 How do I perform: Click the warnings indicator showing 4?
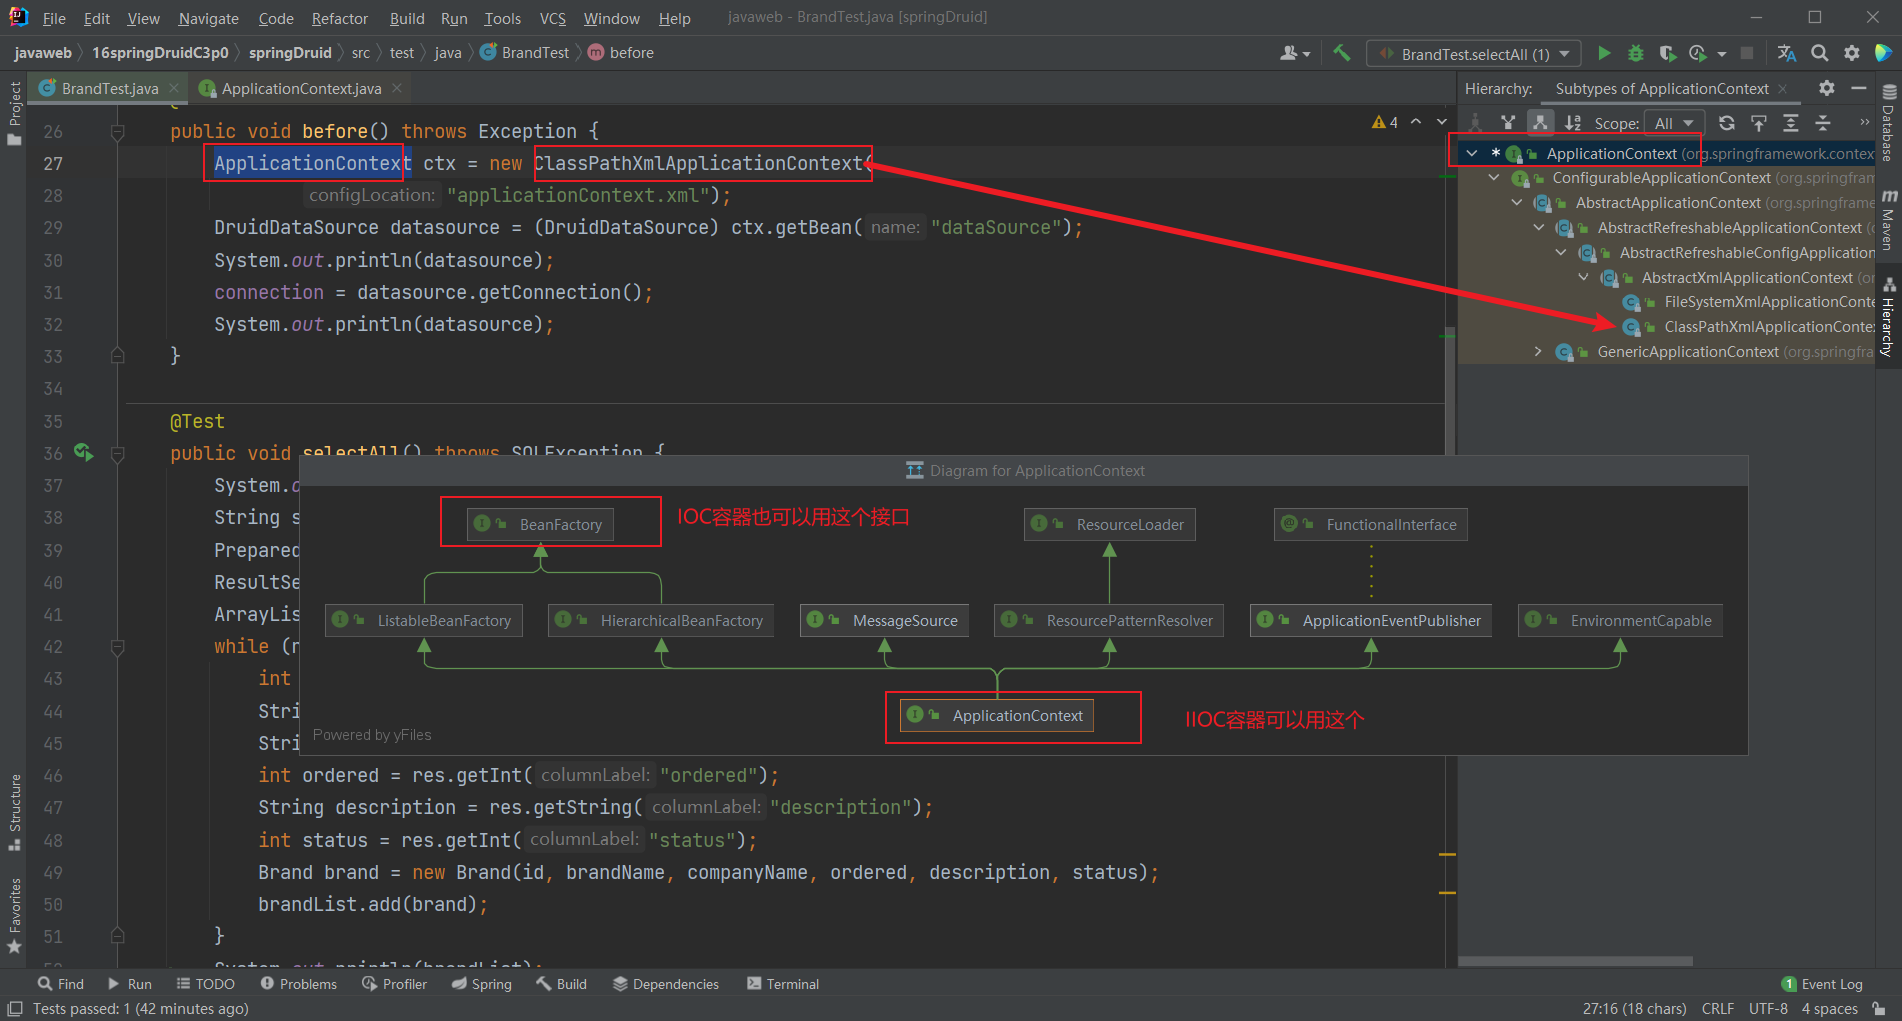click(1385, 122)
